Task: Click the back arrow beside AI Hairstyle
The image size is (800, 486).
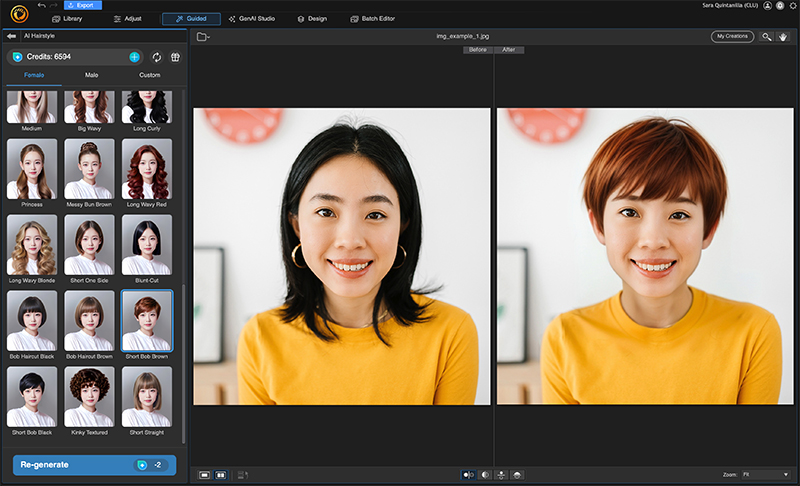Action: point(11,36)
